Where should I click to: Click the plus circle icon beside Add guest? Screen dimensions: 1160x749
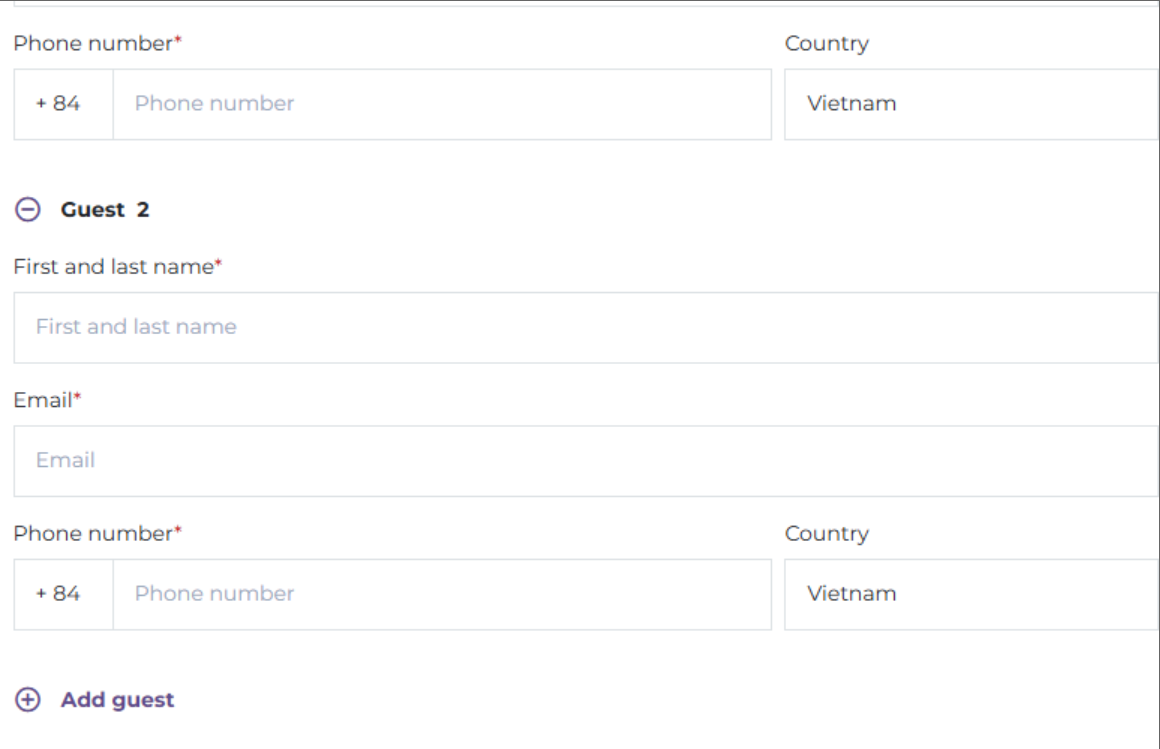coord(29,700)
